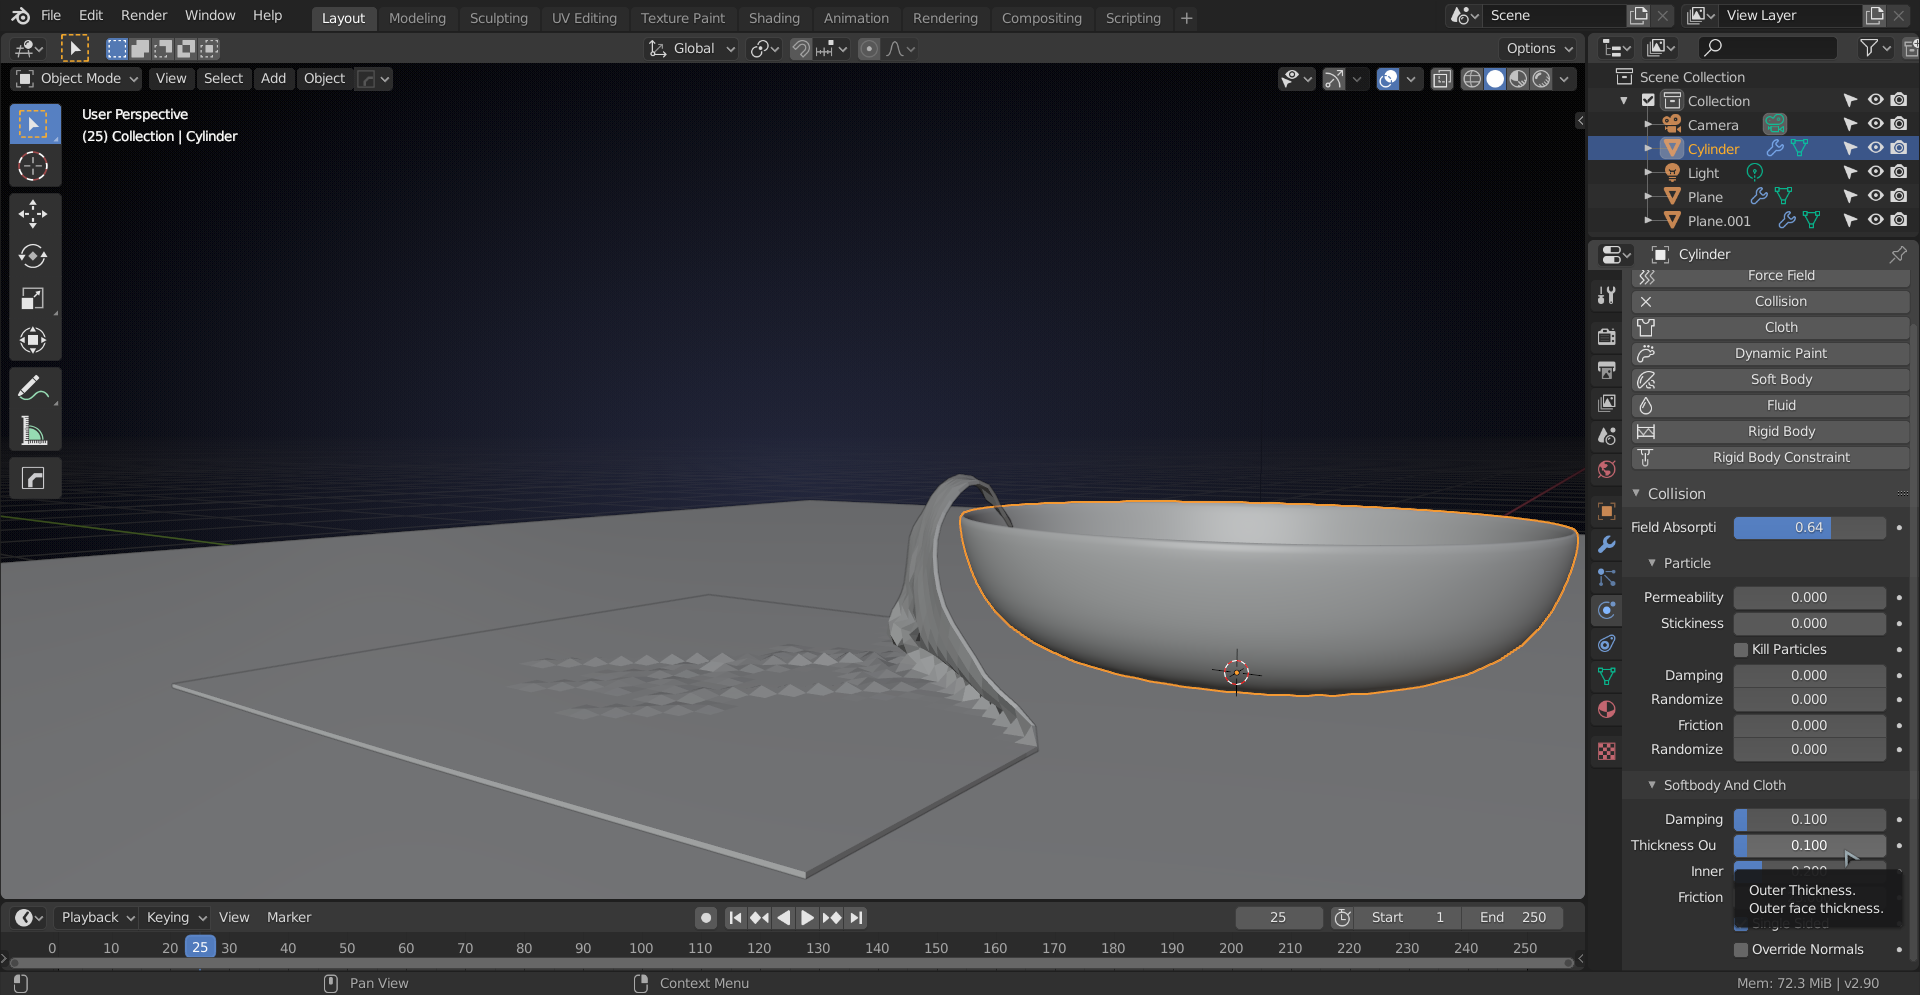
Task: Collapse the Collision panel
Action: pos(1636,494)
